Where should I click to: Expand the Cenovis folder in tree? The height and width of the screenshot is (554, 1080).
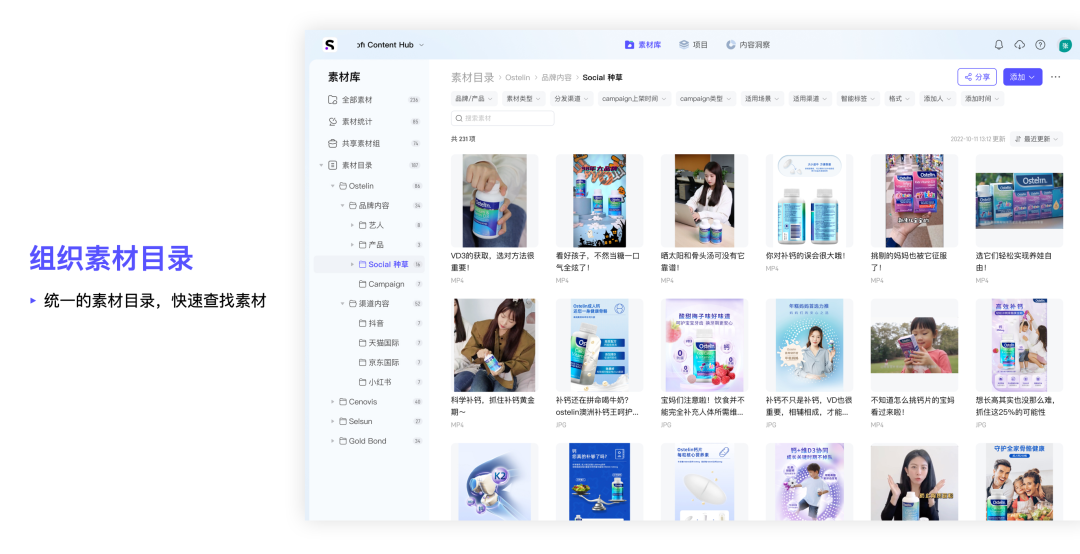click(x=332, y=402)
